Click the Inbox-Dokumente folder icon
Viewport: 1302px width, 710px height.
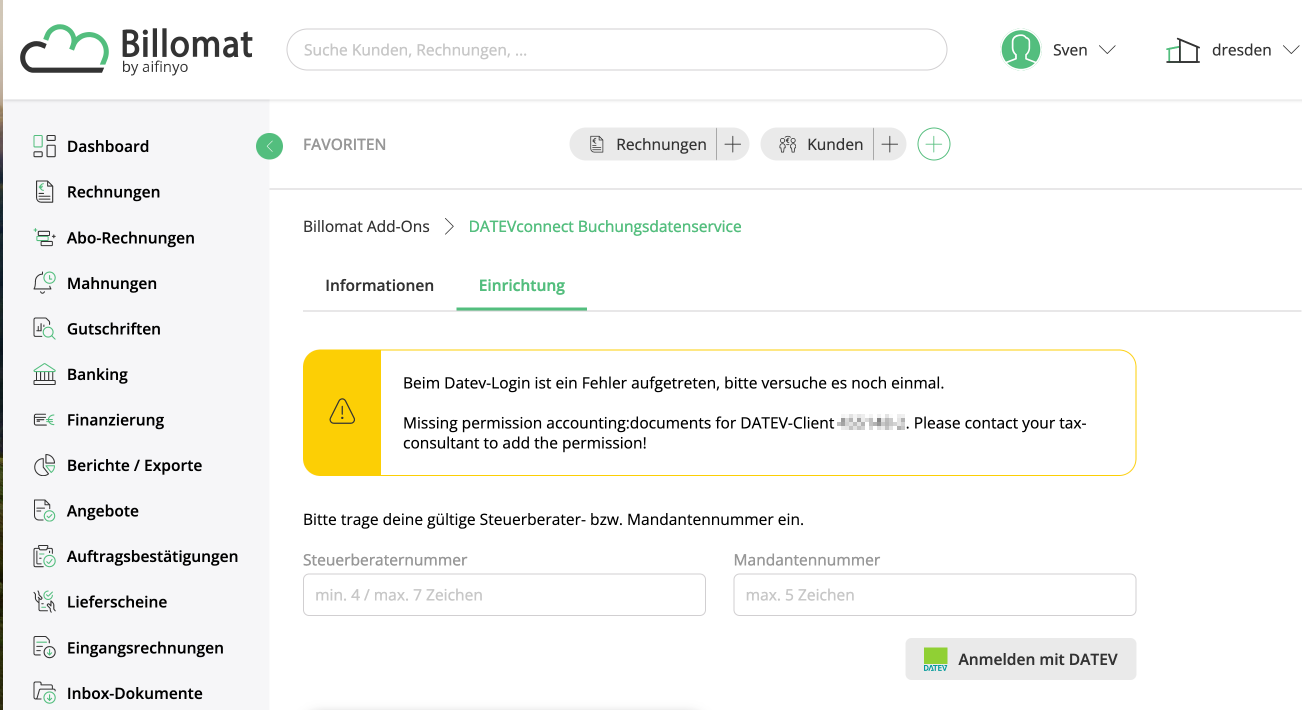pos(44,692)
